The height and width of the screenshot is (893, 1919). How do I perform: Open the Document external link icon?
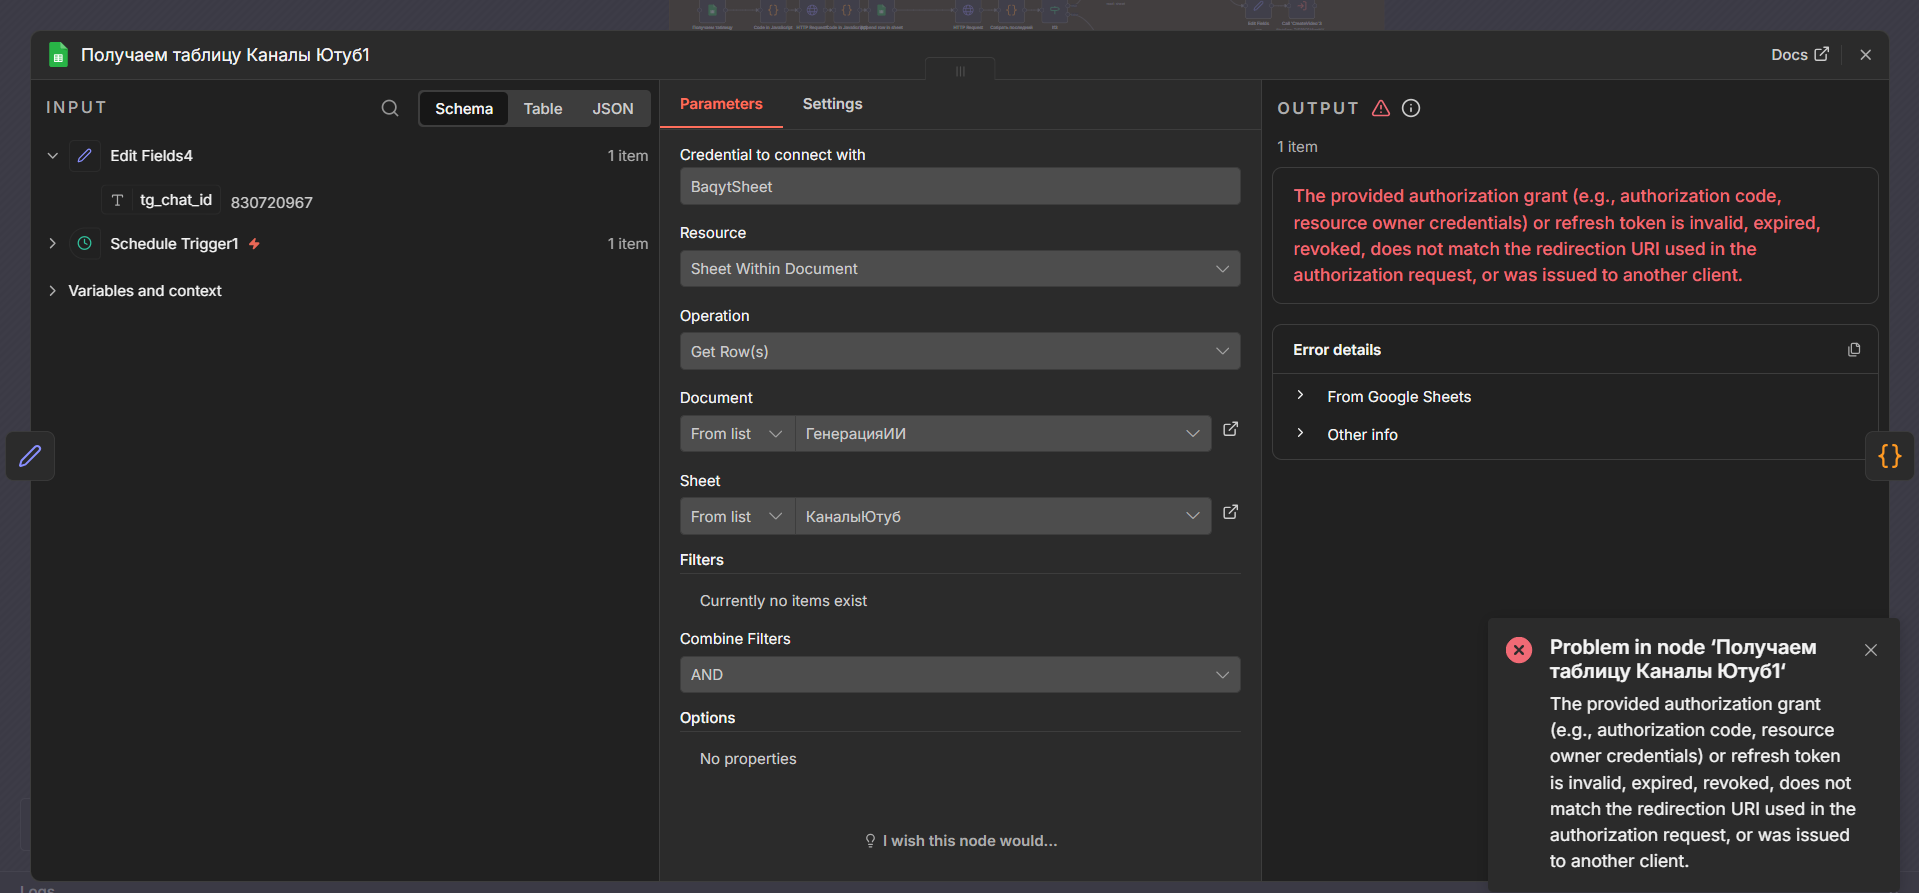1231,429
